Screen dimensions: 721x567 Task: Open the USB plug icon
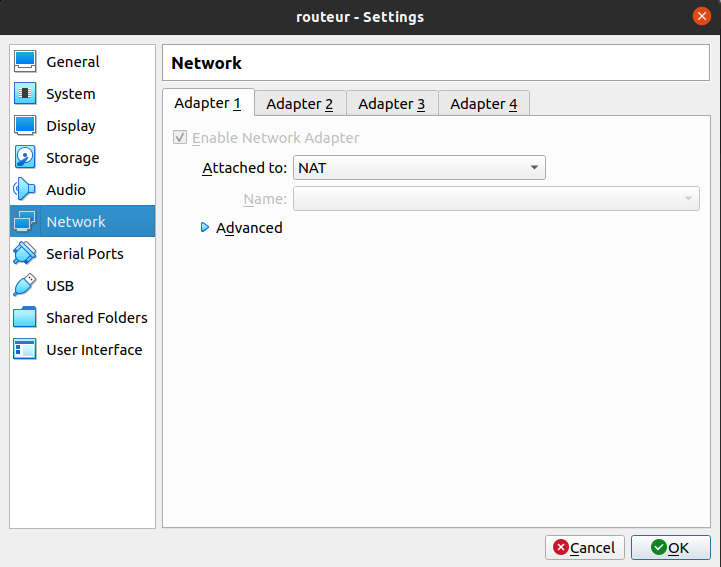(x=26, y=286)
